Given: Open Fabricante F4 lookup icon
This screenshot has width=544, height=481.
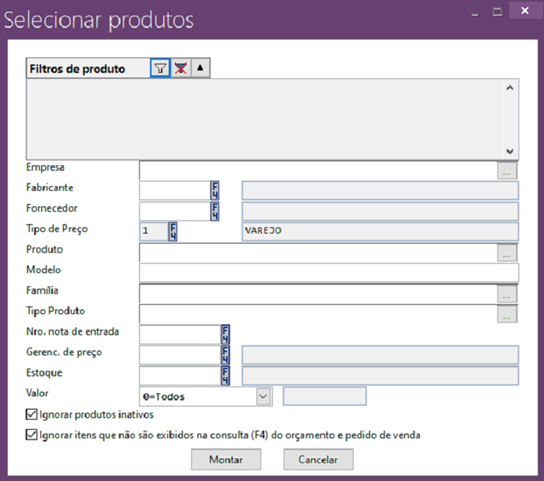Looking at the screenshot, I should click(x=215, y=190).
